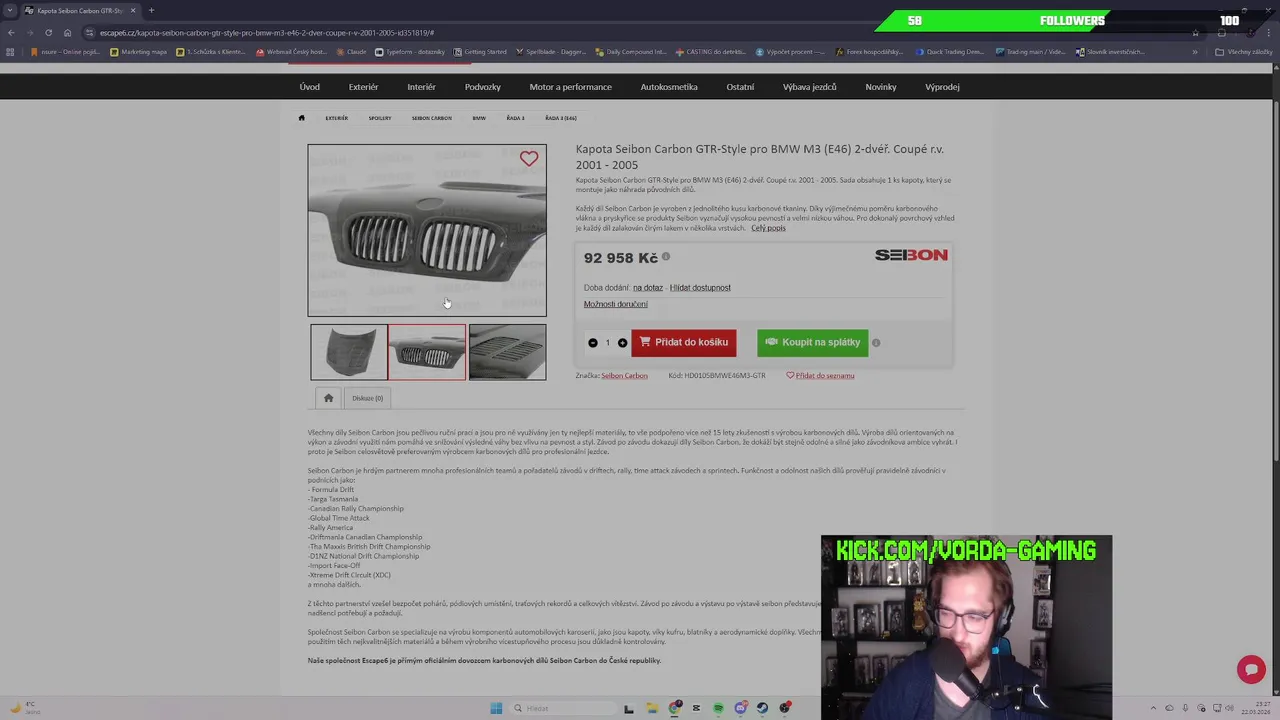Select the middle grille thumbnail image
Image resolution: width=1280 pixels, height=720 pixels.
[x=427, y=352]
